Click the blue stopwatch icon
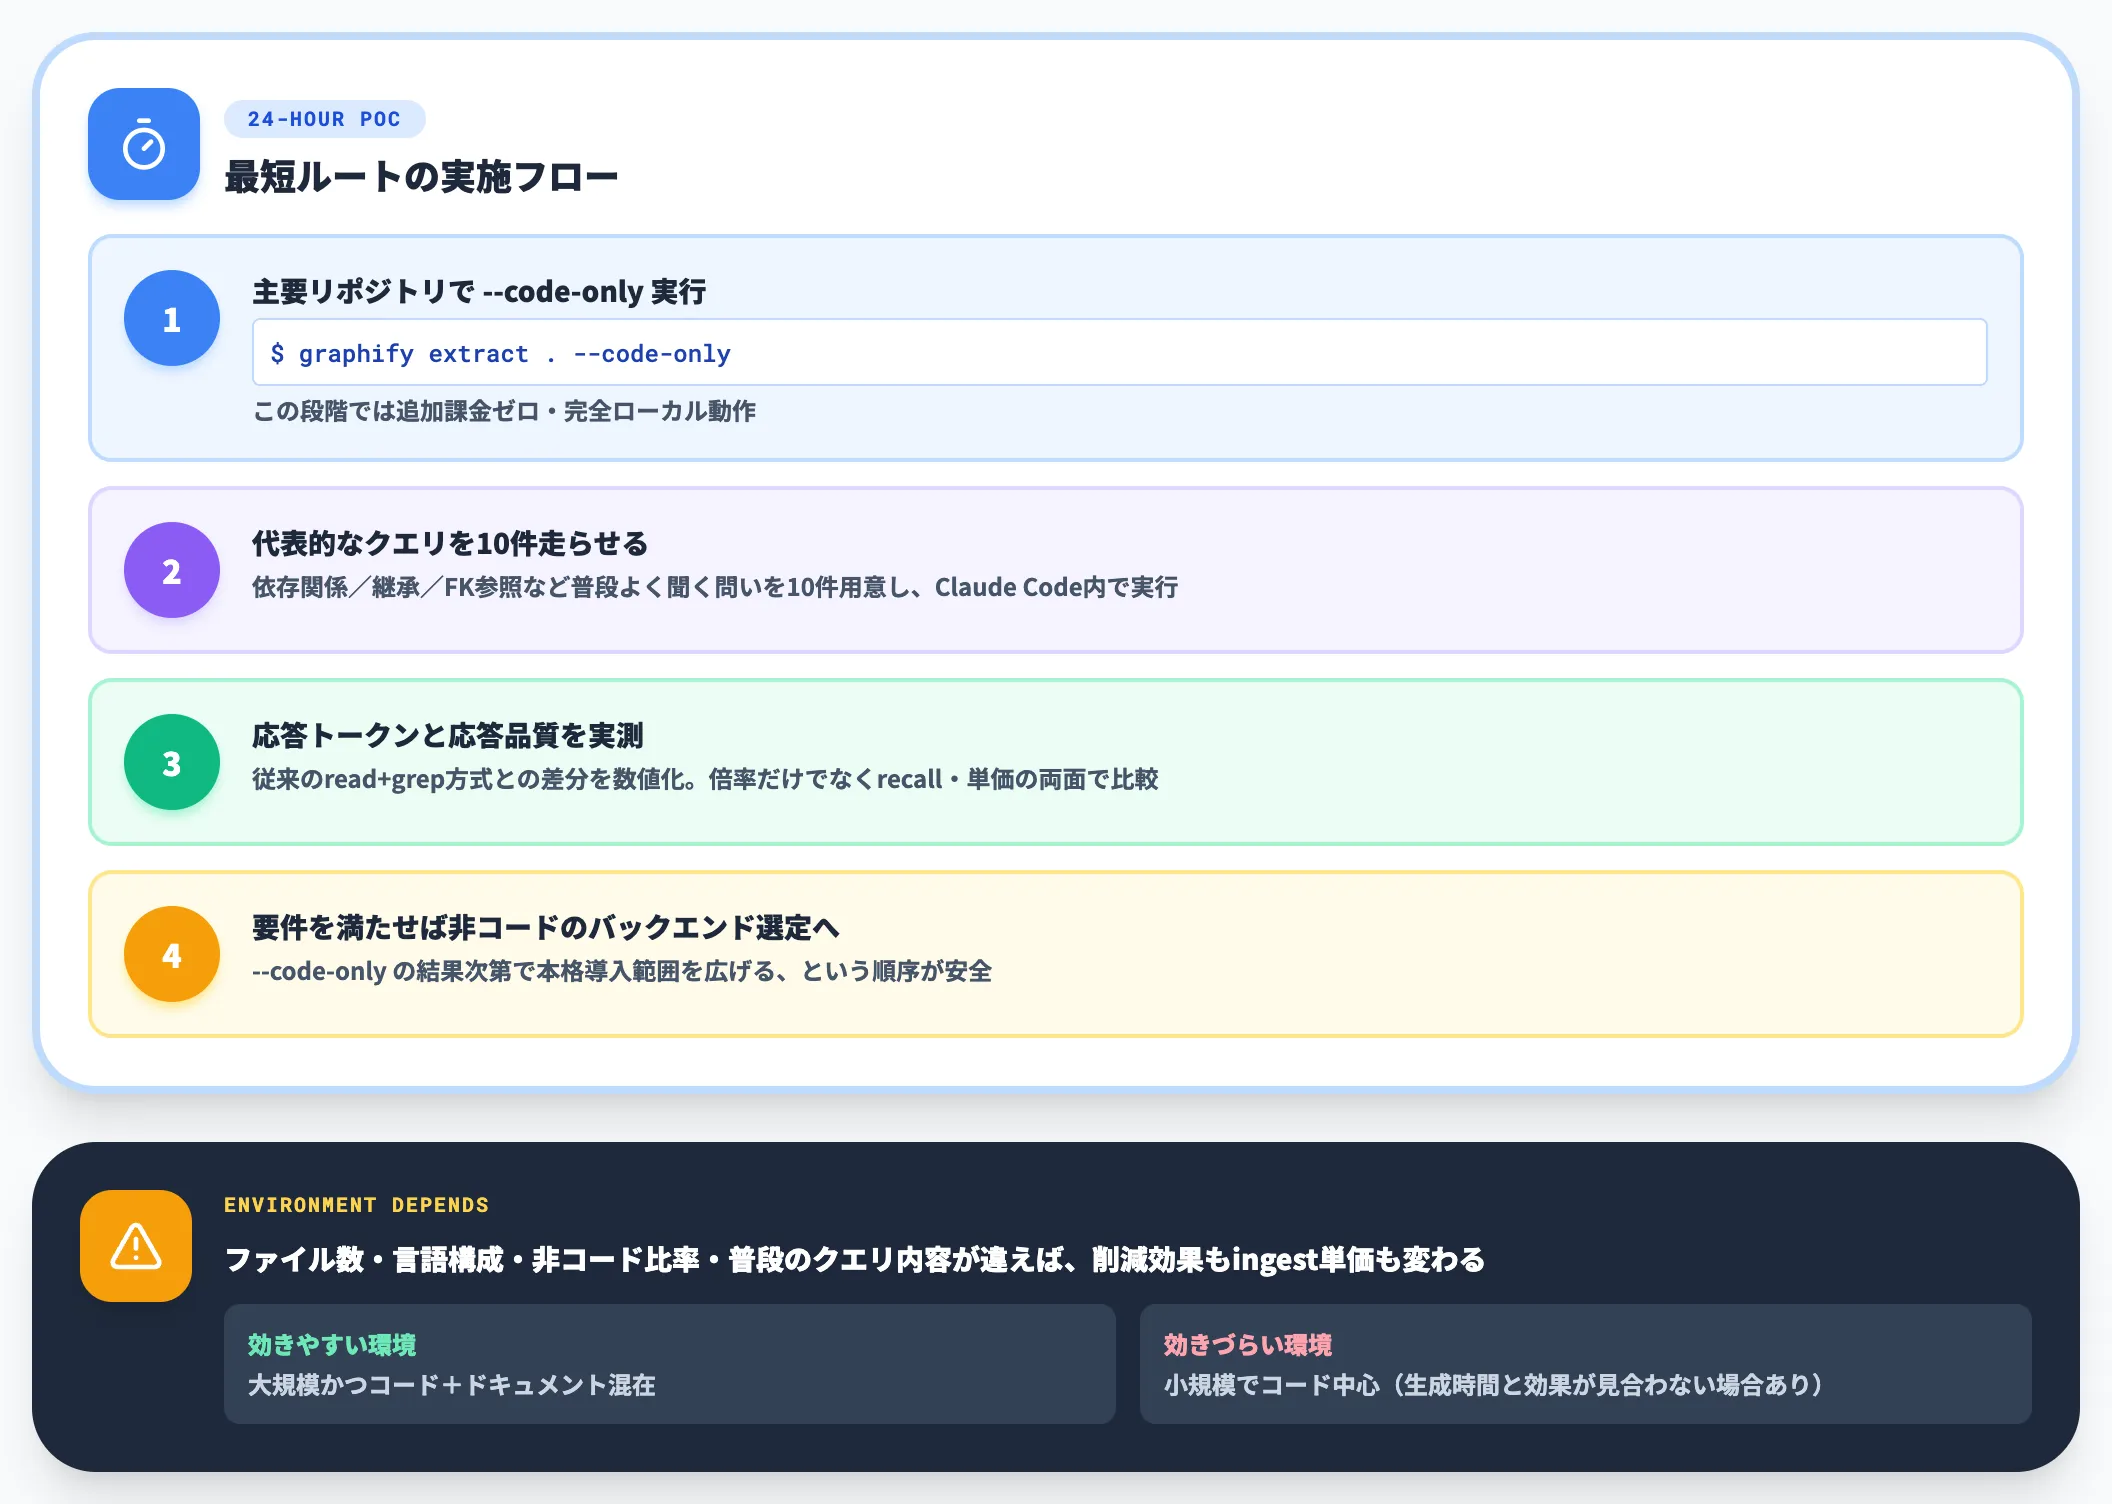Screen dimensions: 2112x1504 point(144,144)
